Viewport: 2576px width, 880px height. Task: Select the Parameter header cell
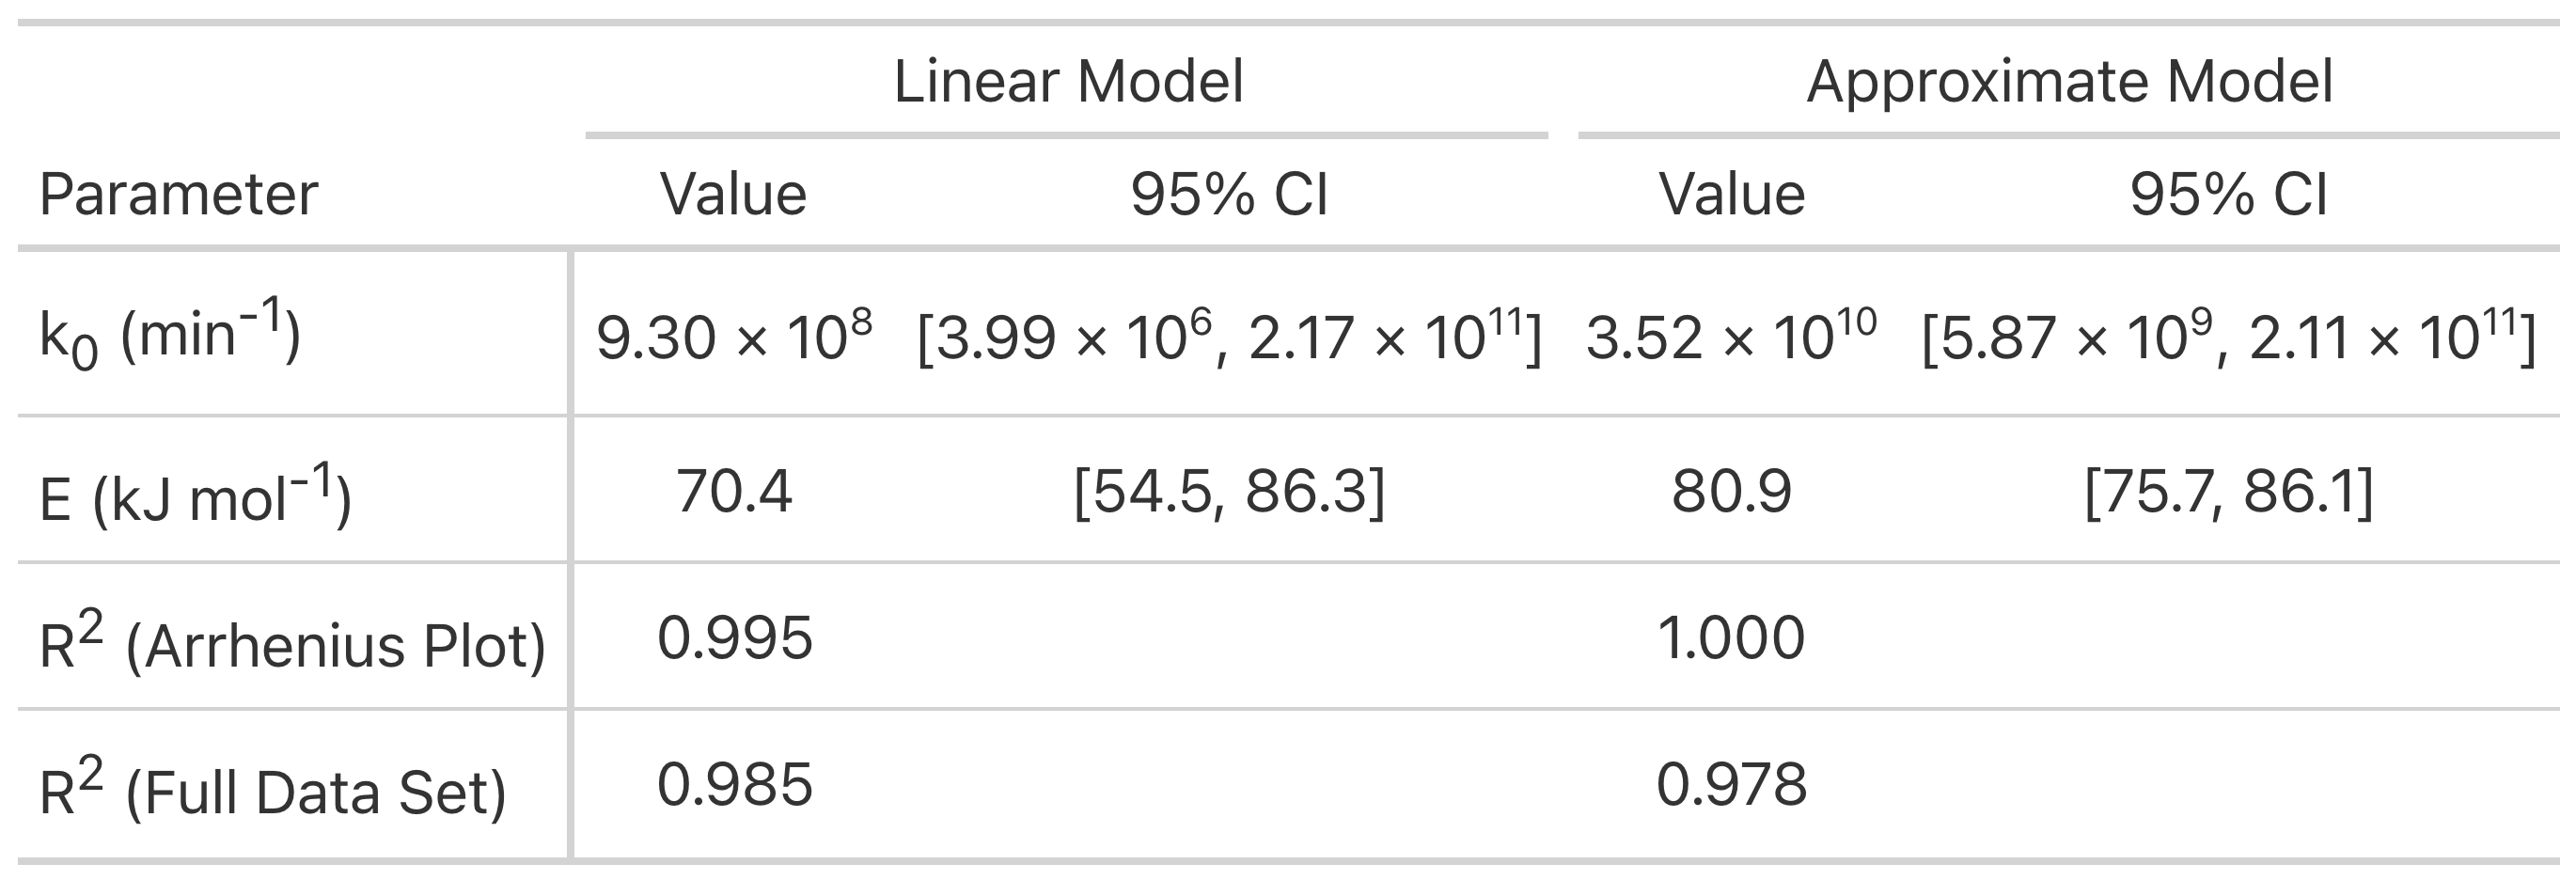[178, 194]
